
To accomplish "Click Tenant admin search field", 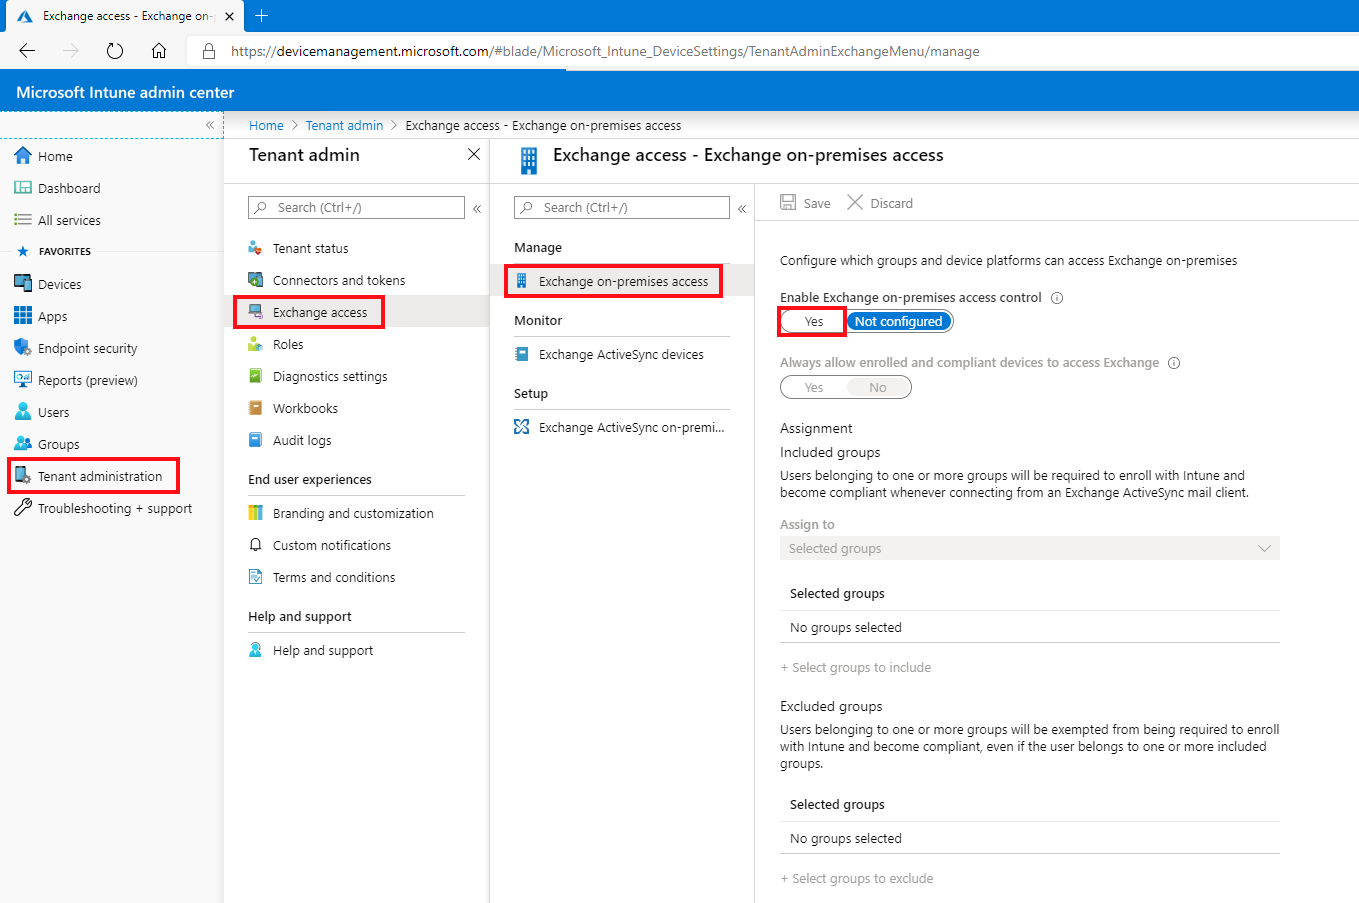I will 357,207.
